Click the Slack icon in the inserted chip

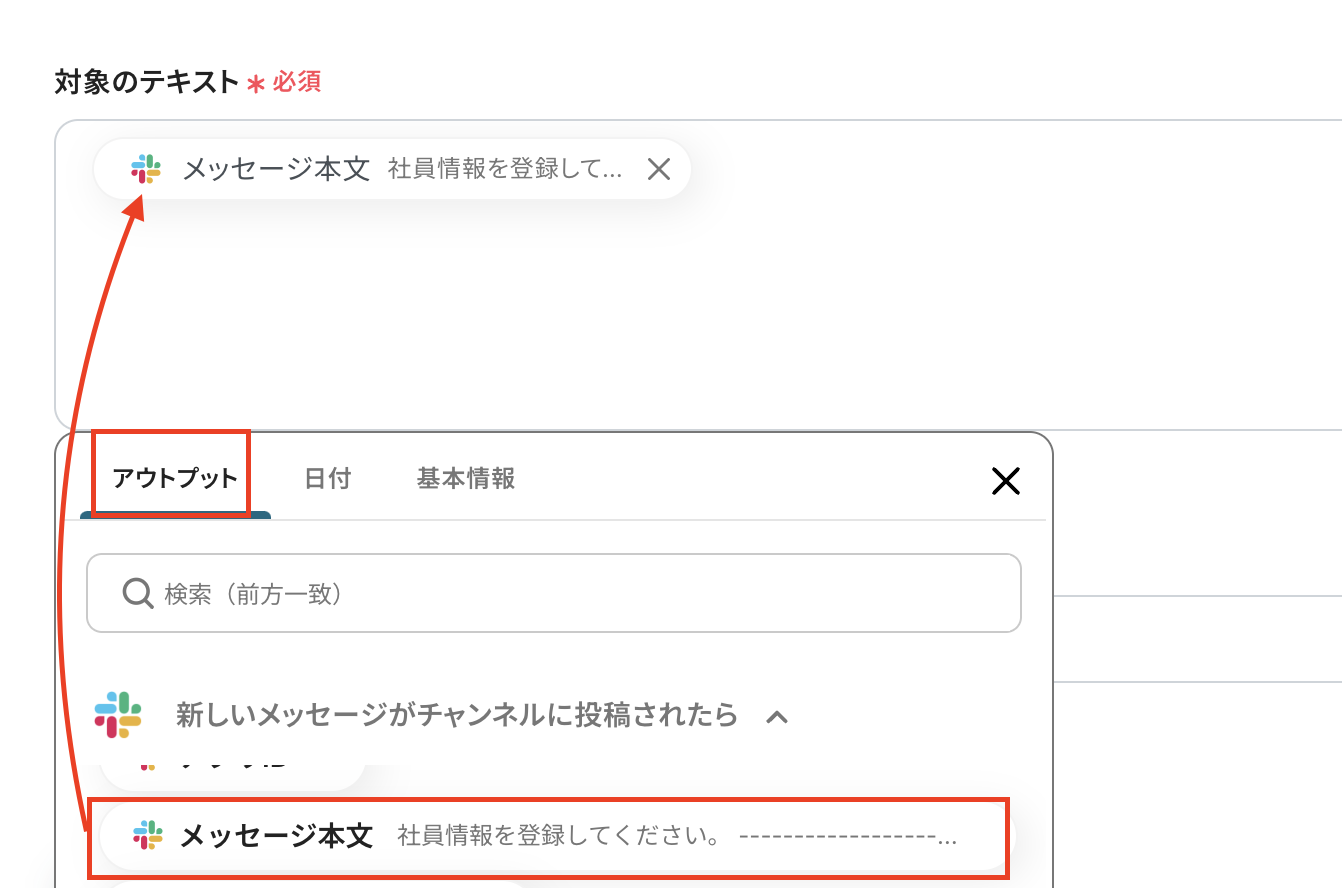(x=146, y=169)
